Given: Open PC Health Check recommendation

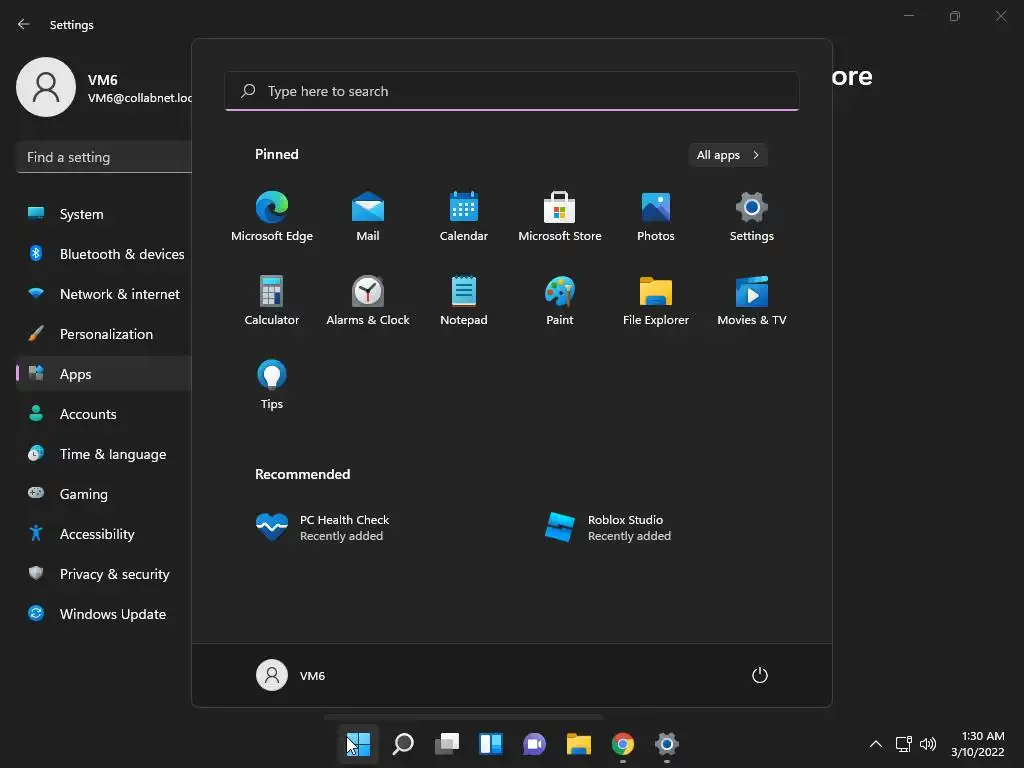Looking at the screenshot, I should [x=323, y=528].
